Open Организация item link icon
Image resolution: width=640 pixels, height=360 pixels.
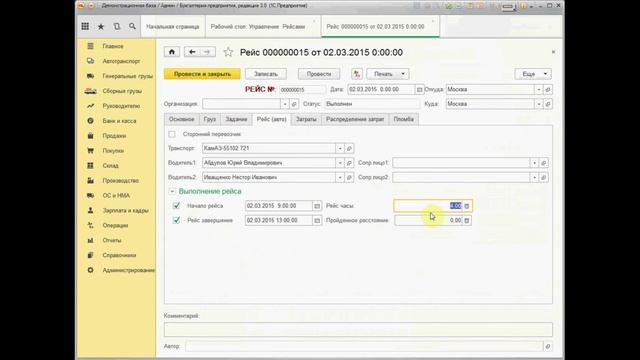coord(294,104)
